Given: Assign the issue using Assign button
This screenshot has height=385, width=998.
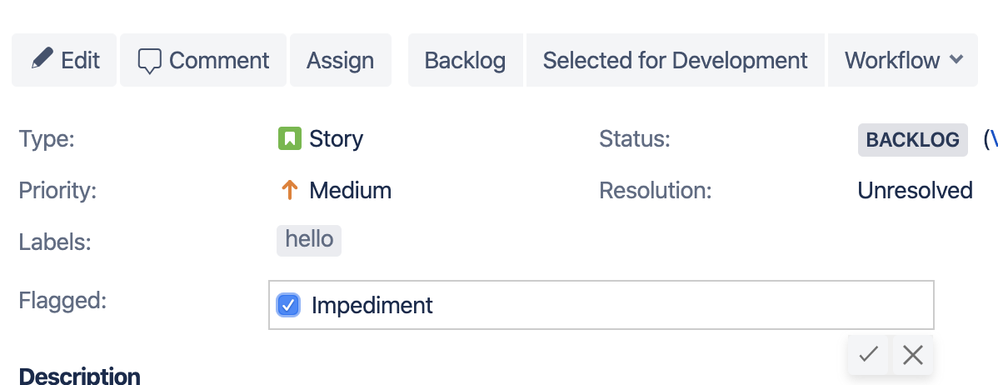Looking at the screenshot, I should click(341, 60).
